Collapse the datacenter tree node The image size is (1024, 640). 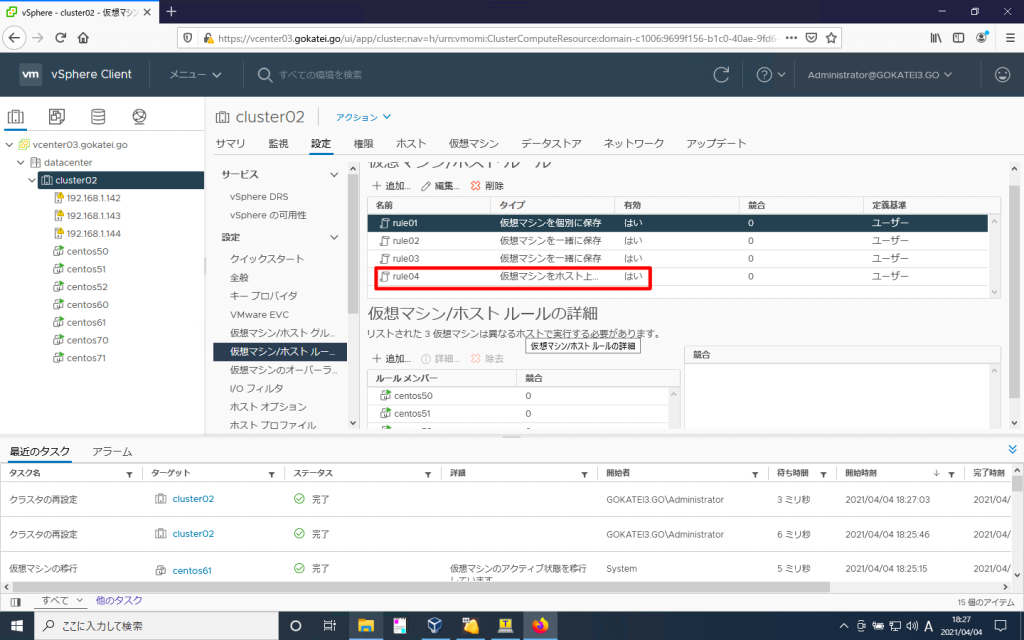coord(20,162)
